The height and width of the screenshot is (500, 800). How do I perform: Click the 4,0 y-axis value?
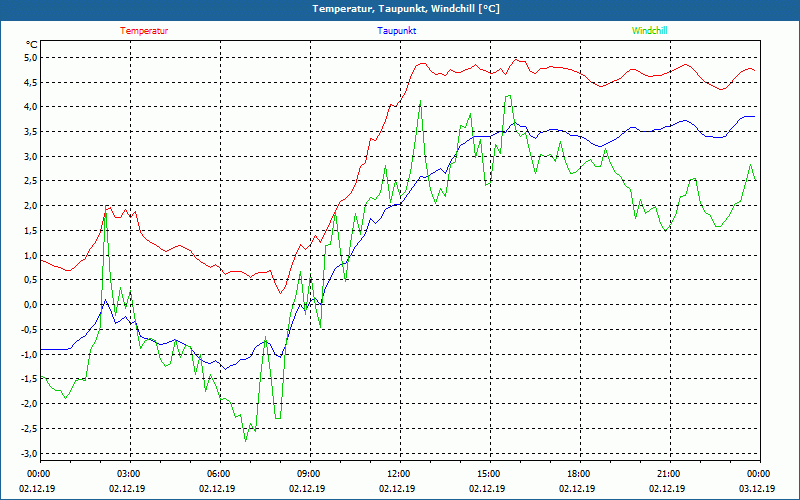(x=31, y=107)
